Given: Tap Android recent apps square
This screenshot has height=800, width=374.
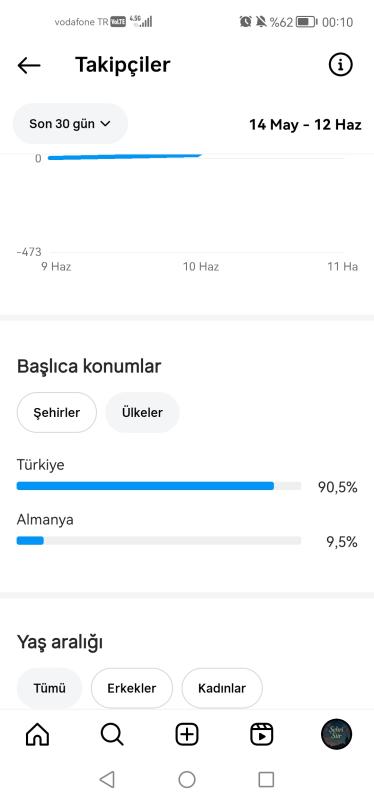Looking at the screenshot, I should coord(266,779).
